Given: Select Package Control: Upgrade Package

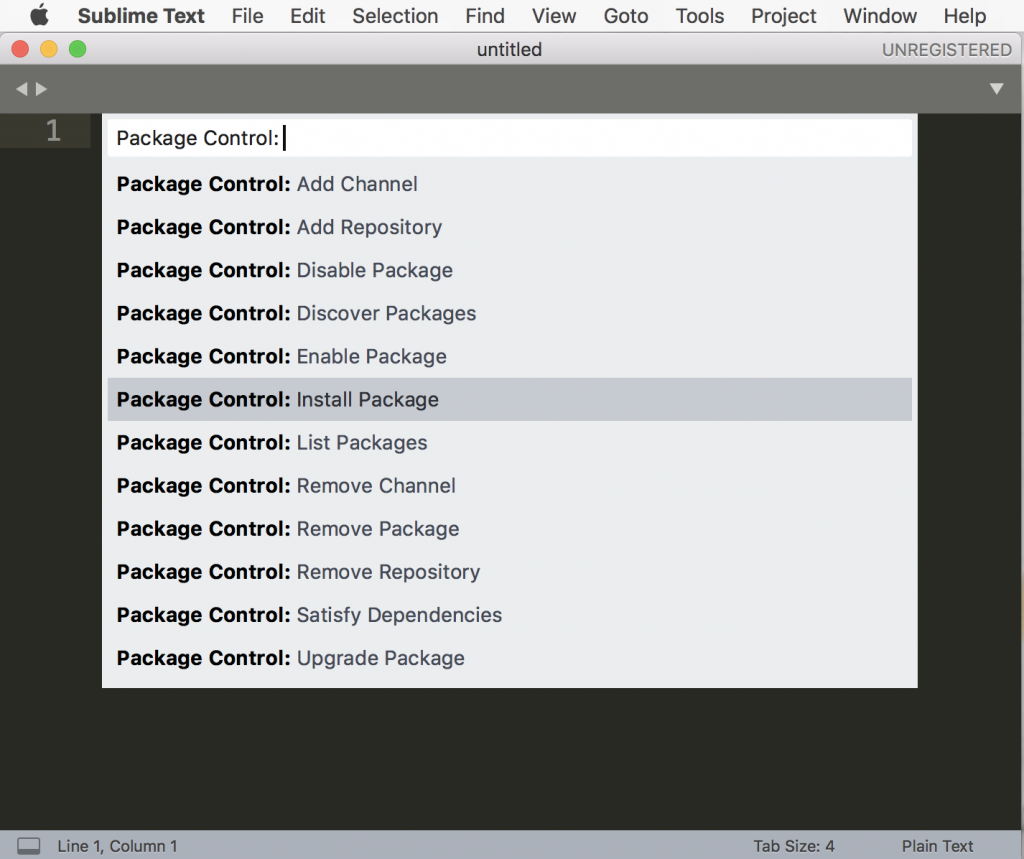Looking at the screenshot, I should pyautogui.click(x=509, y=658).
